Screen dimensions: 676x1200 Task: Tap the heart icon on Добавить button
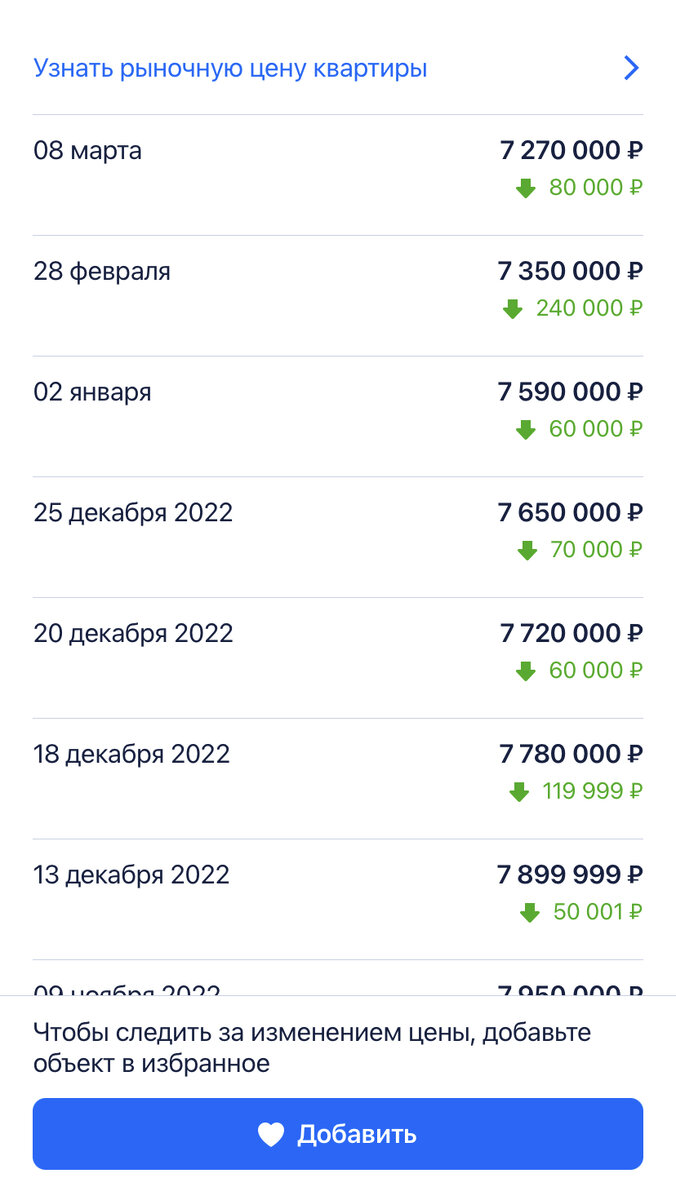(271, 1134)
